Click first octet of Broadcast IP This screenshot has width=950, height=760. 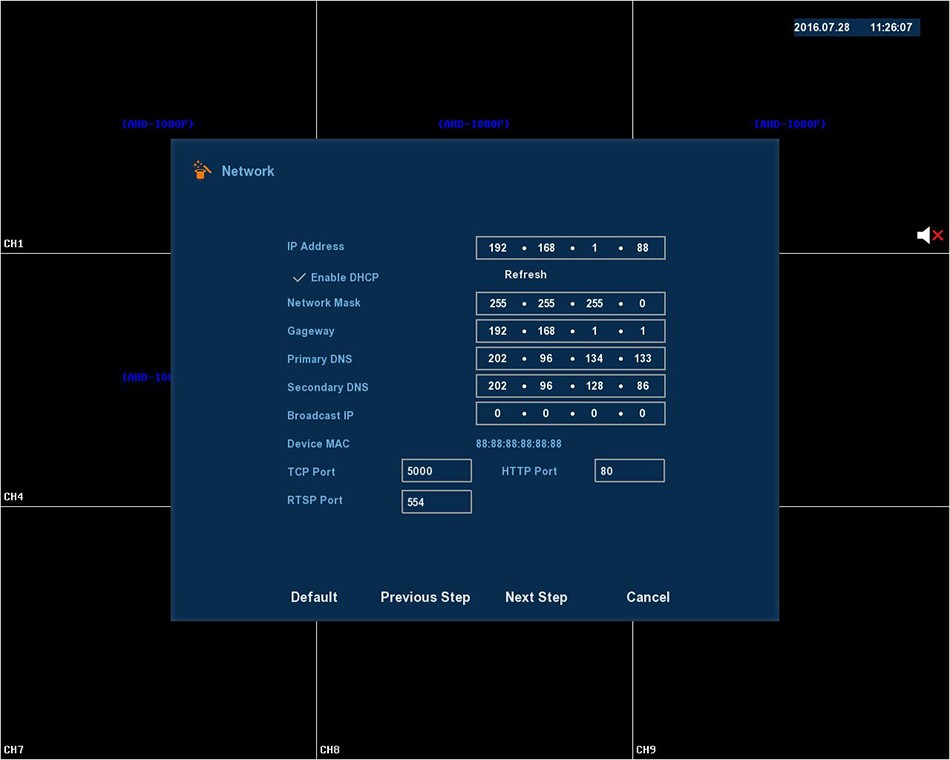[498, 414]
